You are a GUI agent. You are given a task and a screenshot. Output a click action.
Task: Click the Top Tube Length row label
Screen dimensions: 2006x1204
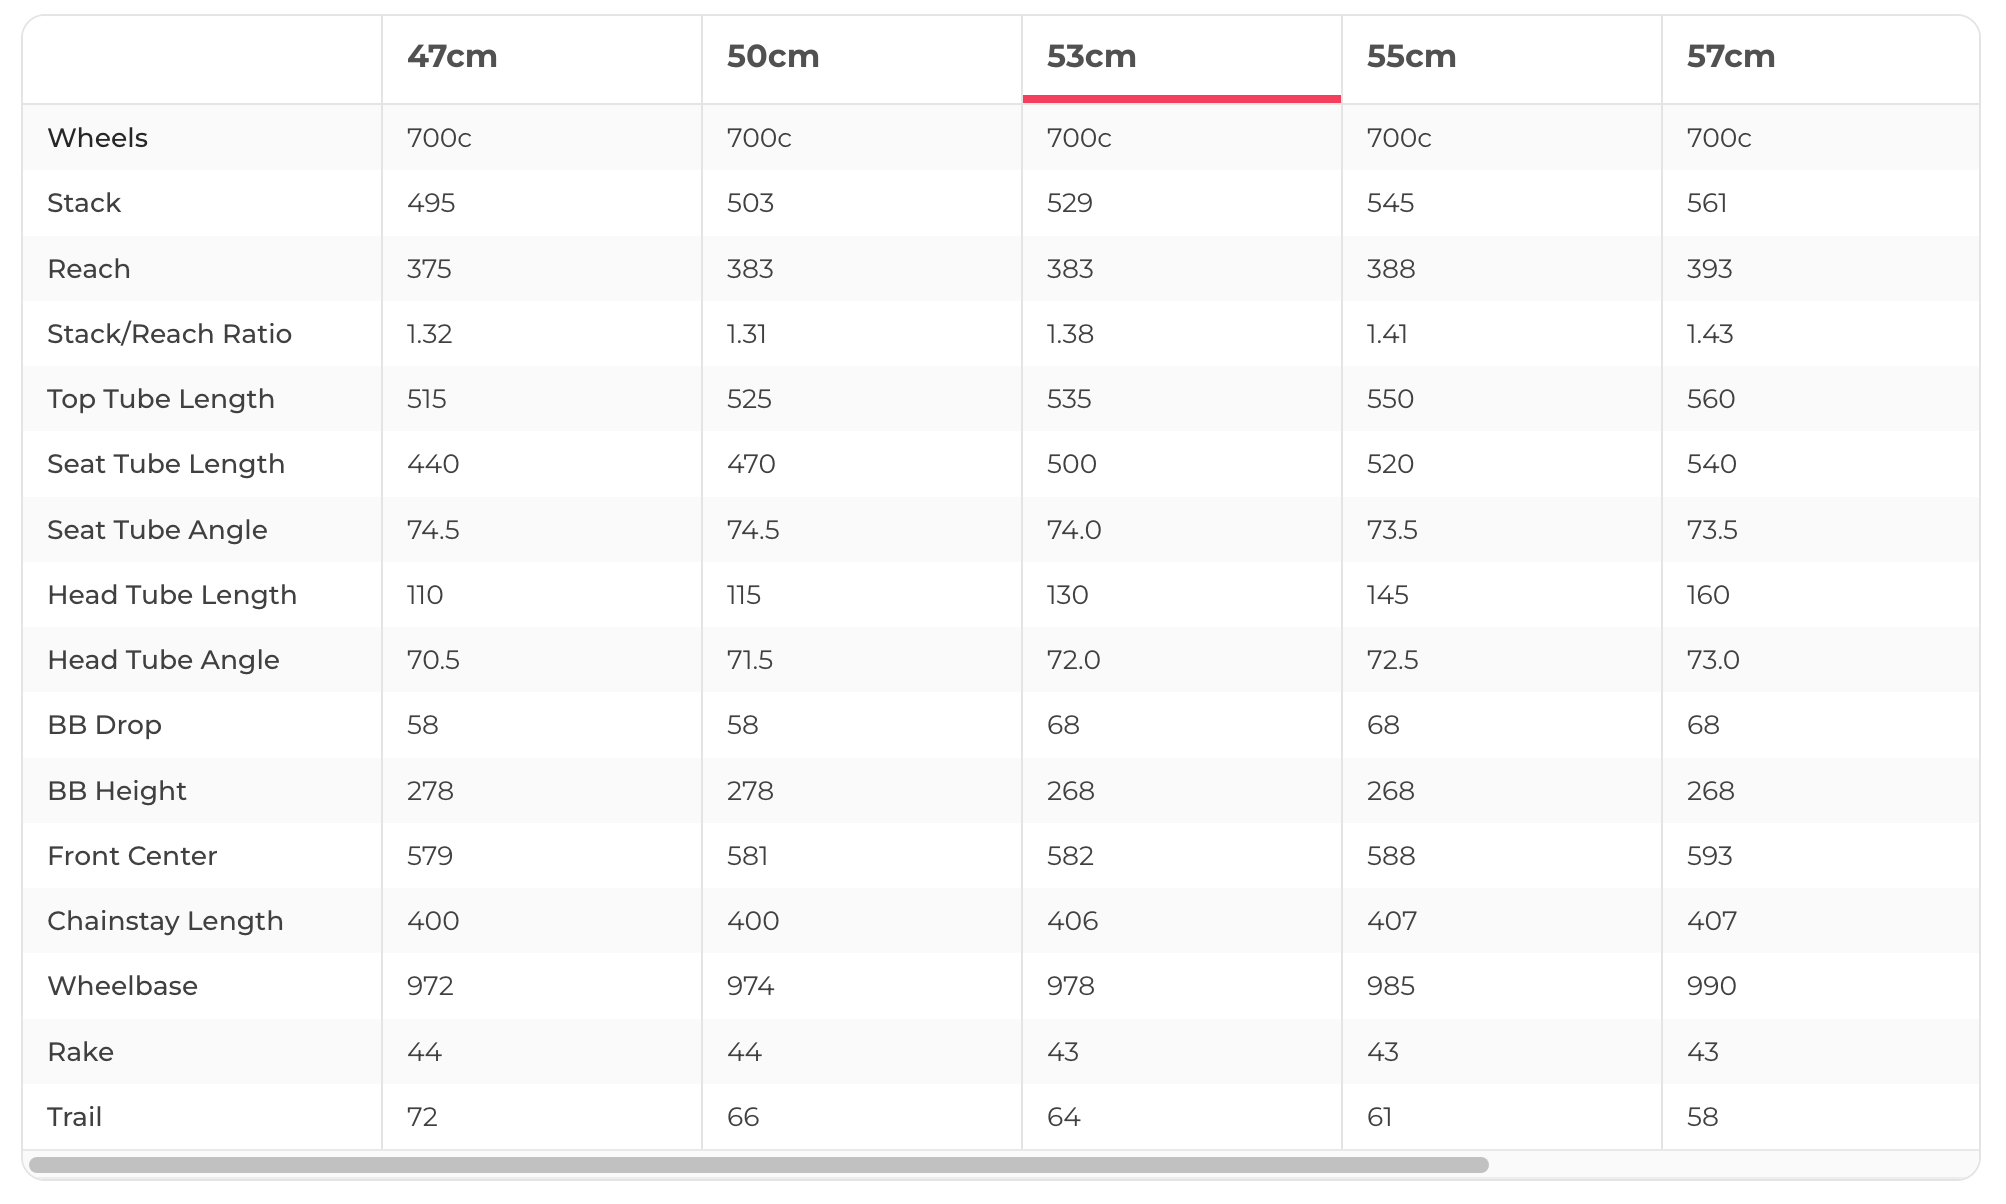161,399
